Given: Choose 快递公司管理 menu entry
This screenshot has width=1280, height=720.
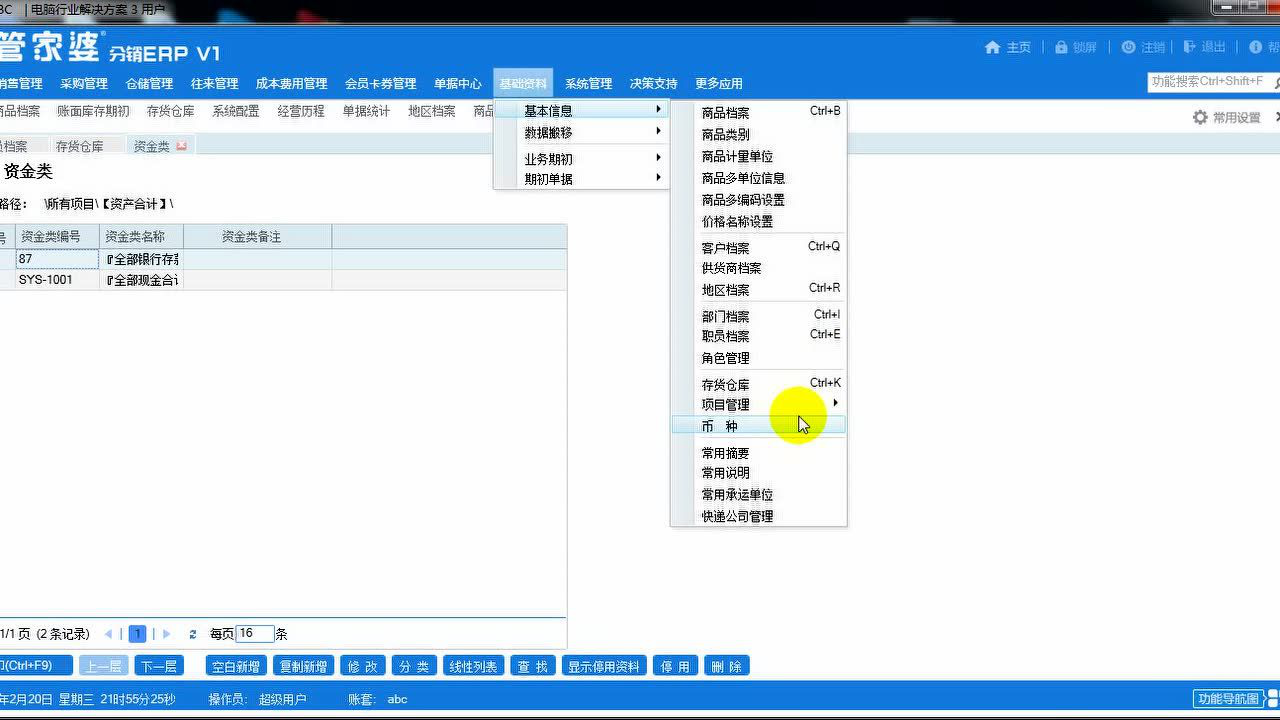Looking at the screenshot, I should coord(758,517).
